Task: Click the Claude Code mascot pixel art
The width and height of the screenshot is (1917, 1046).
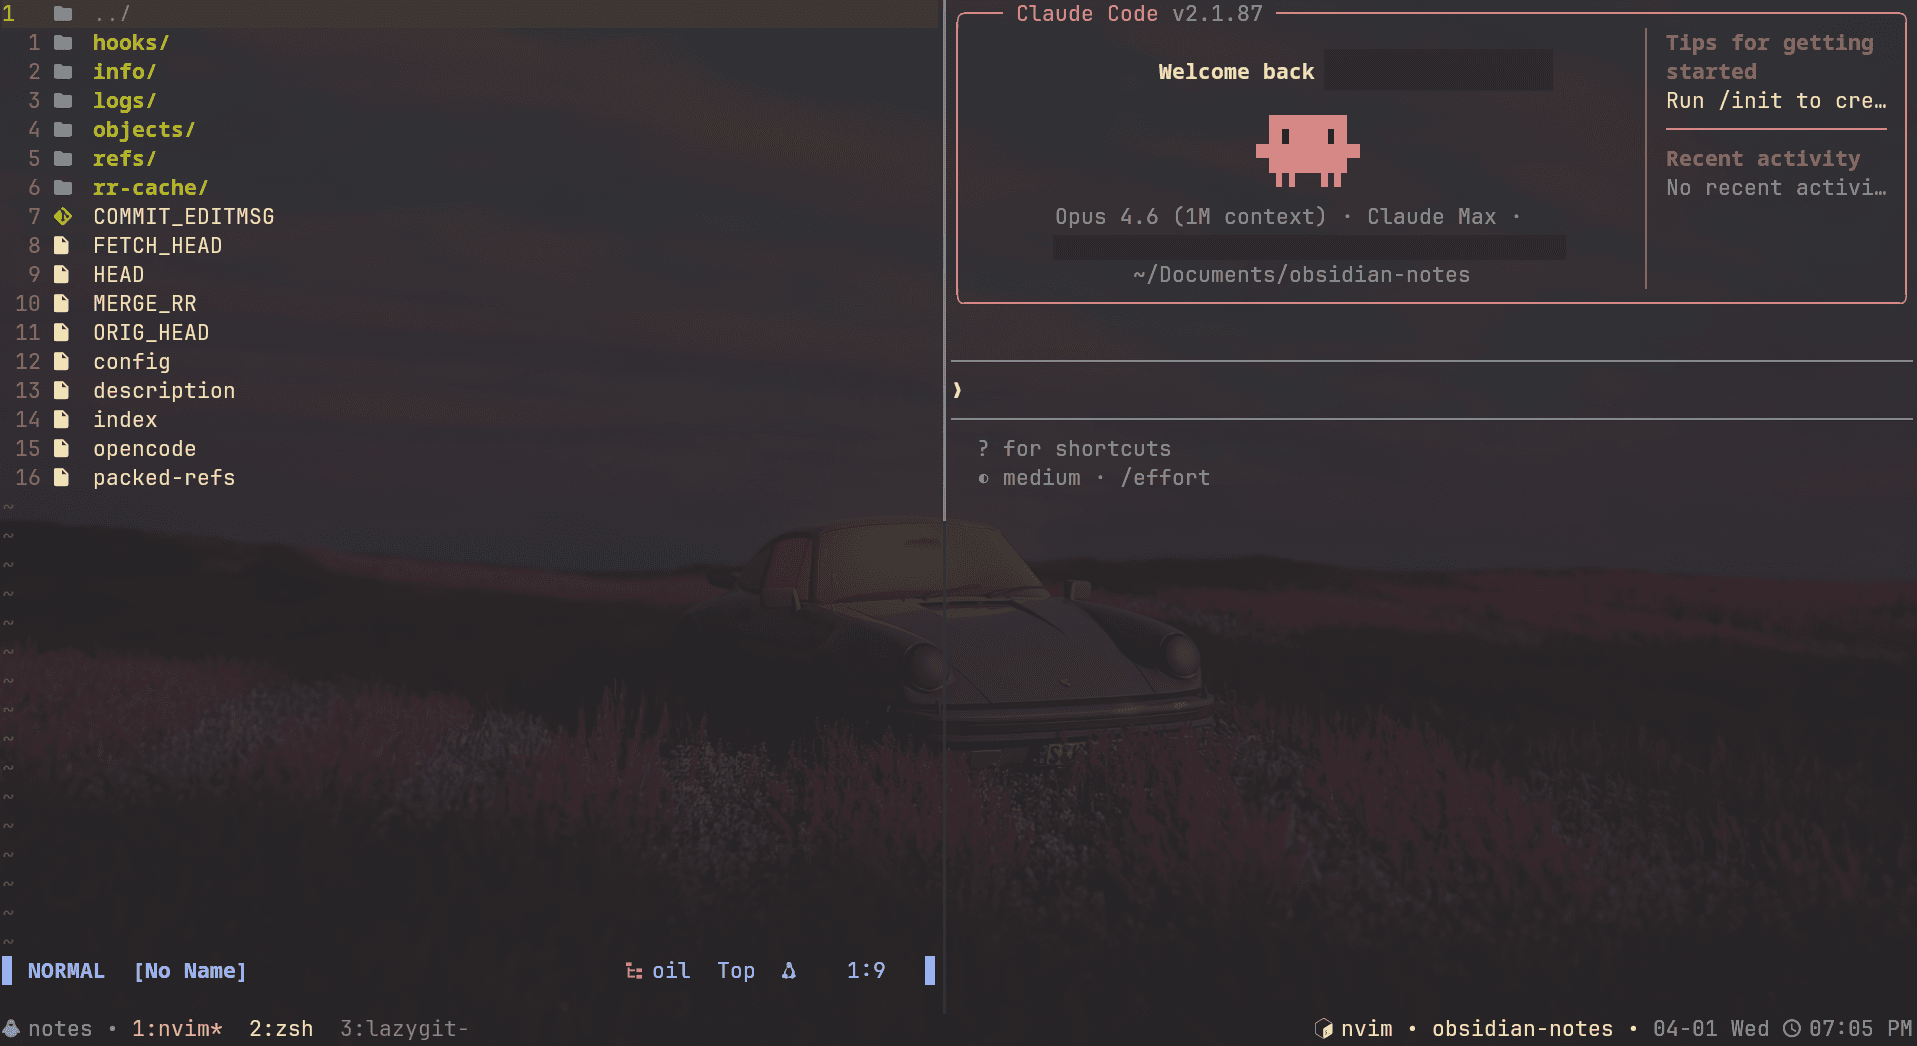Action: [x=1308, y=151]
